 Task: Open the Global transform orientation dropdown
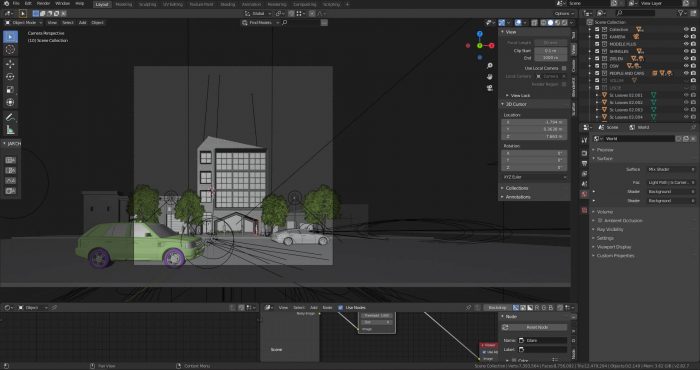tap(258, 13)
